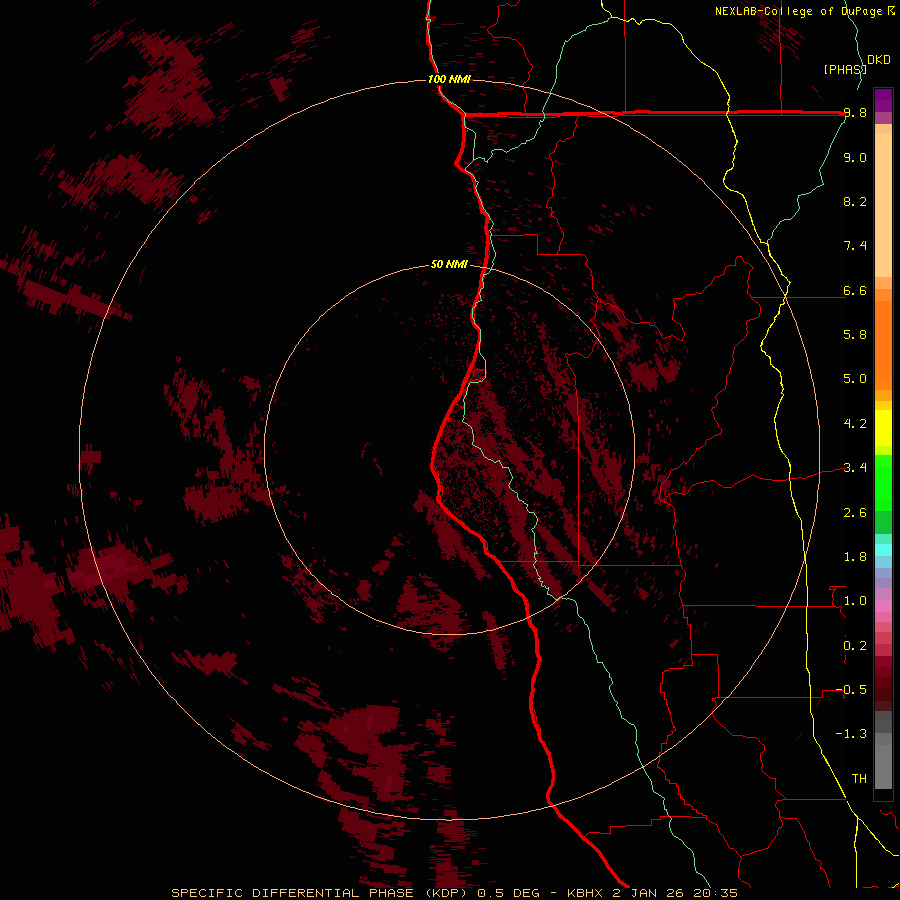Click the -1.3 legend value
The image size is (900, 900).
tap(851, 734)
